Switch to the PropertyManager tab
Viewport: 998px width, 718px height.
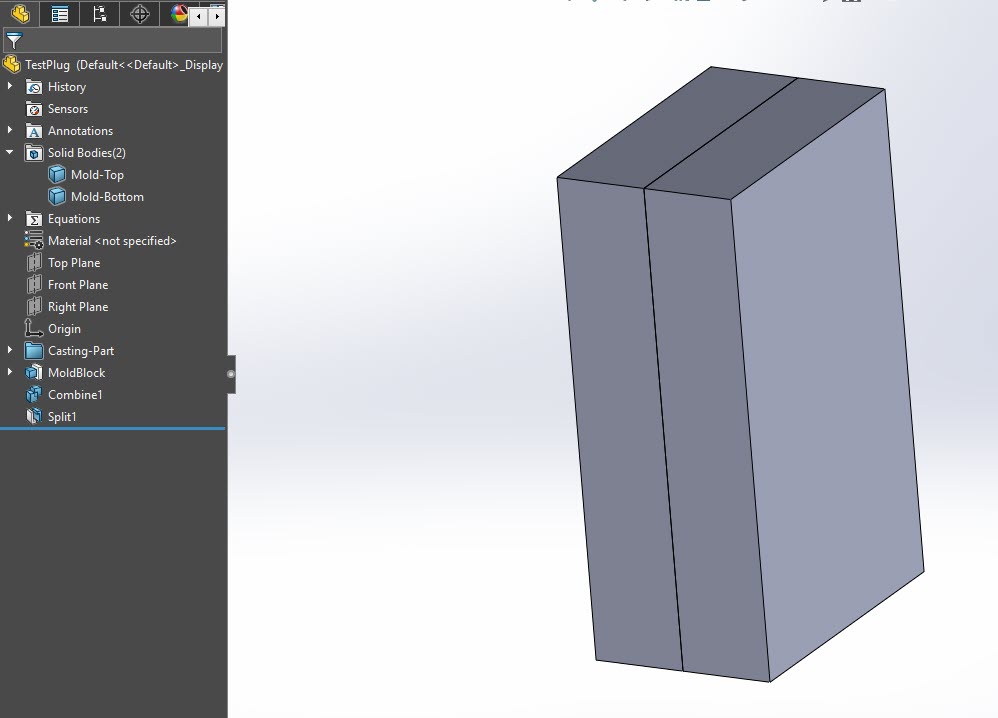coord(60,13)
